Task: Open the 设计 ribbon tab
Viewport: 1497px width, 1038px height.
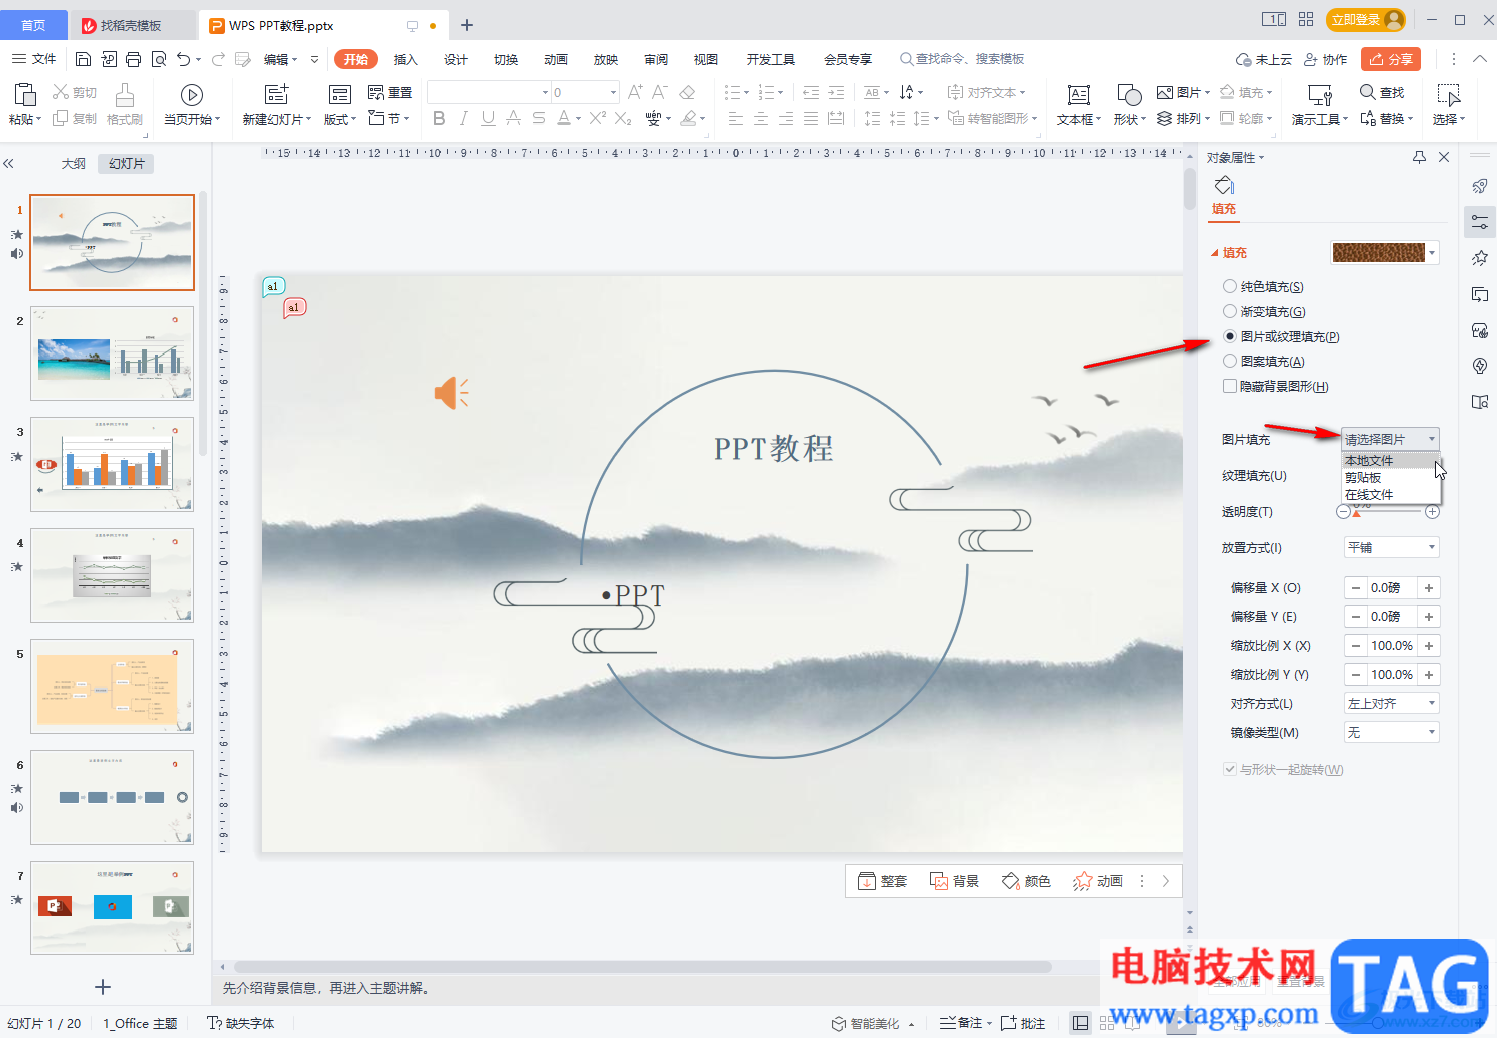Action: pos(456,59)
